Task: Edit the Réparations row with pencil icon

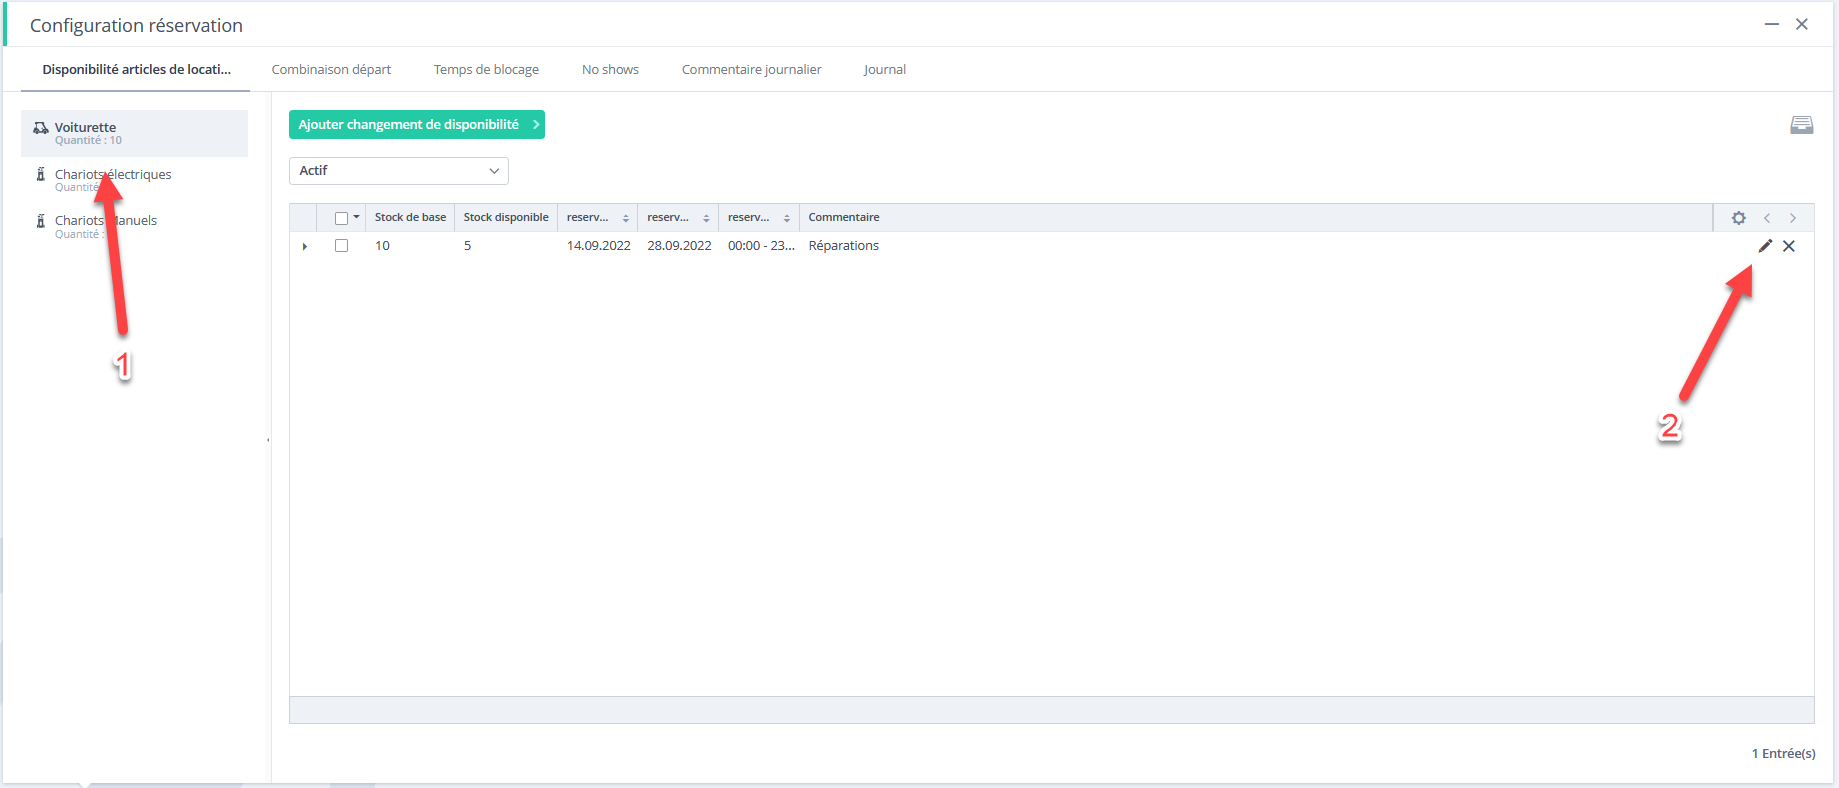Action: coord(1765,246)
